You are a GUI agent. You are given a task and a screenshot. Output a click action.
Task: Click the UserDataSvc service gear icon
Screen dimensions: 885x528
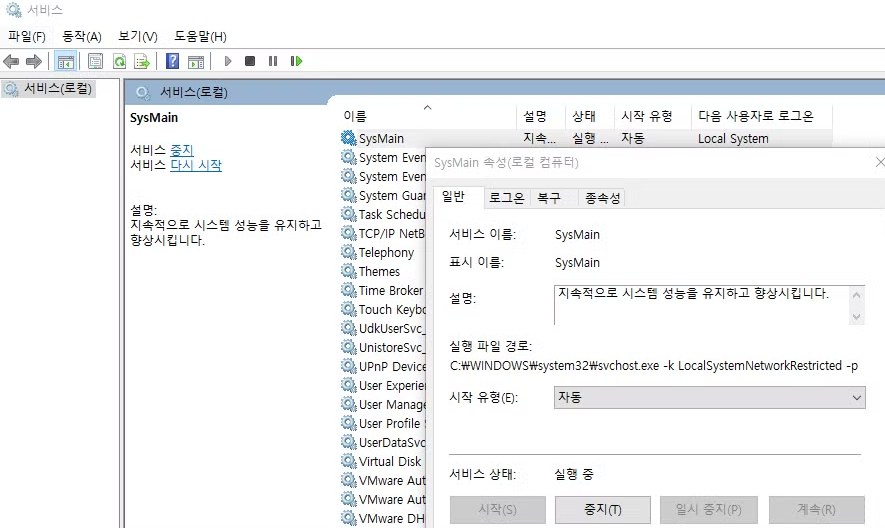pos(349,442)
